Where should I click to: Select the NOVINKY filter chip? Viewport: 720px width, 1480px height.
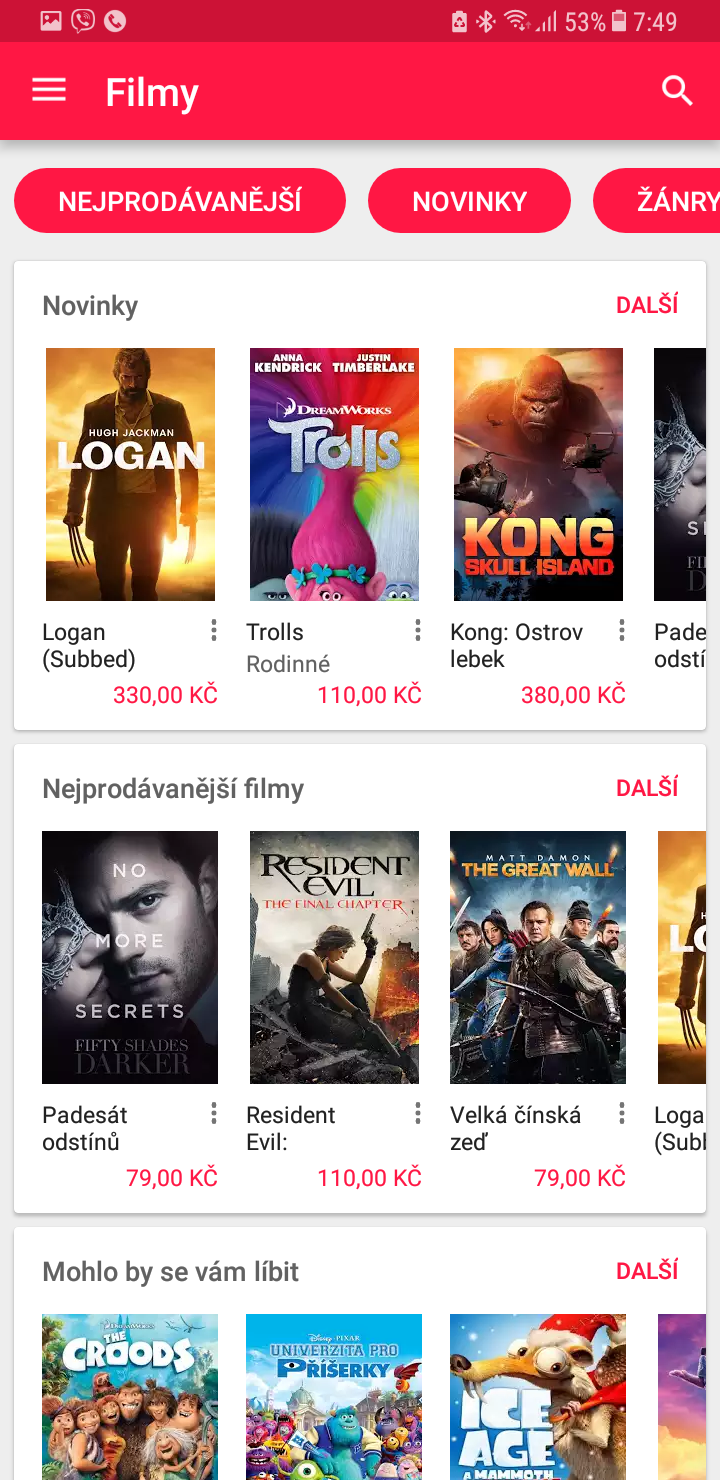469,200
